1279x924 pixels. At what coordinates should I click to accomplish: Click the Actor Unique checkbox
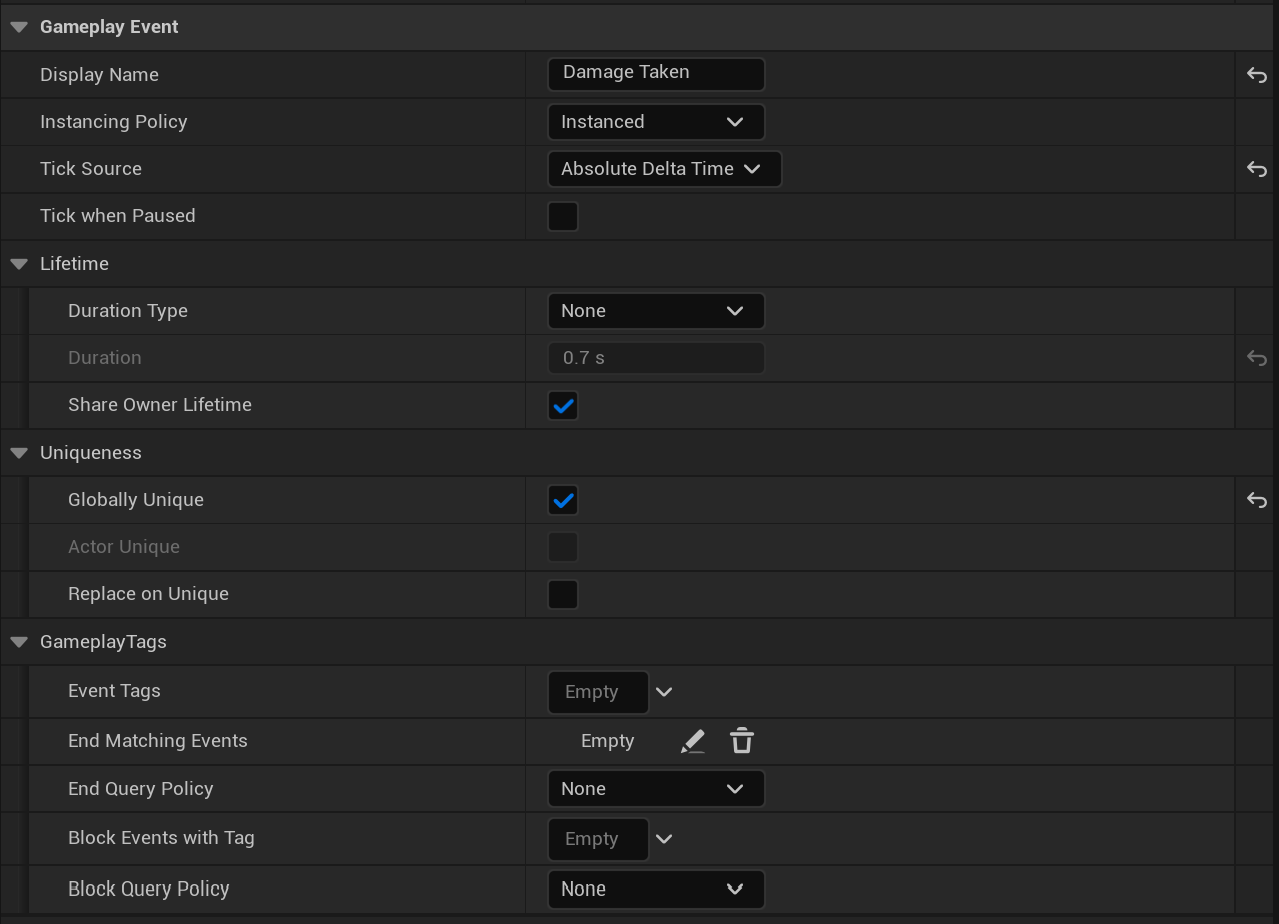[x=563, y=547]
